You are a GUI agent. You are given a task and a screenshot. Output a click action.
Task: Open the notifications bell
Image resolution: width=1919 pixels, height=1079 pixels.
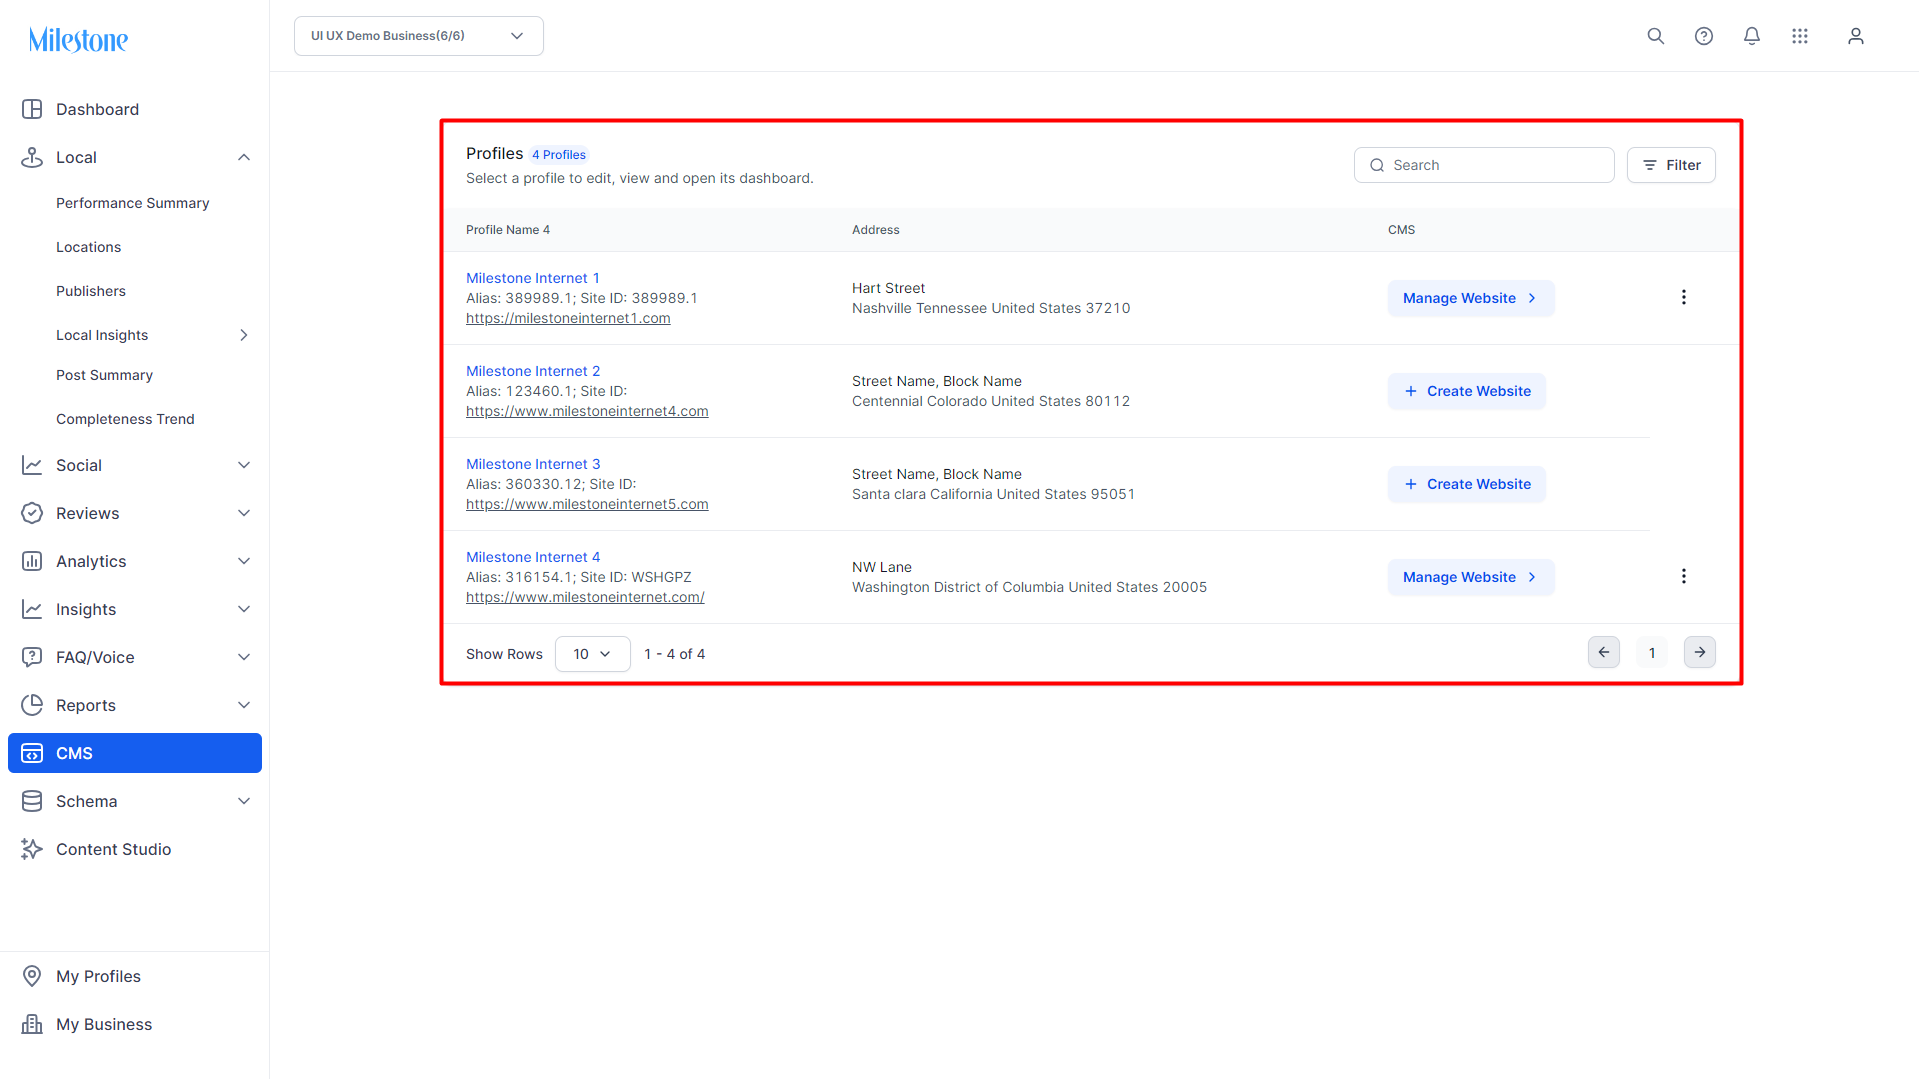pos(1752,36)
